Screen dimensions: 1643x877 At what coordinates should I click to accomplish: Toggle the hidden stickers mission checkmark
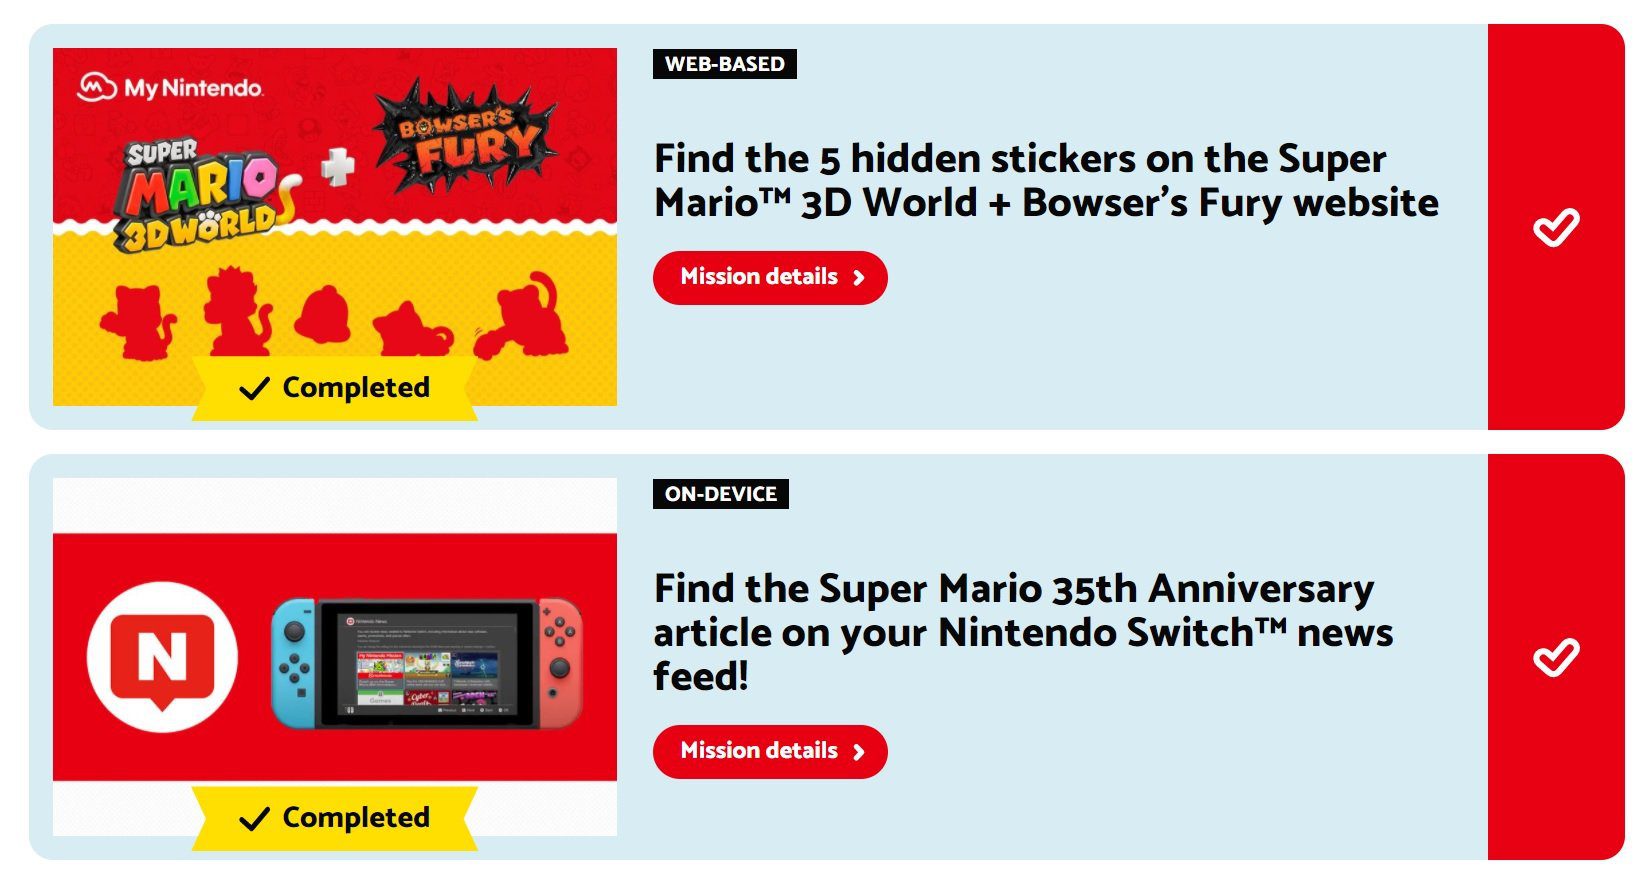point(1555,228)
